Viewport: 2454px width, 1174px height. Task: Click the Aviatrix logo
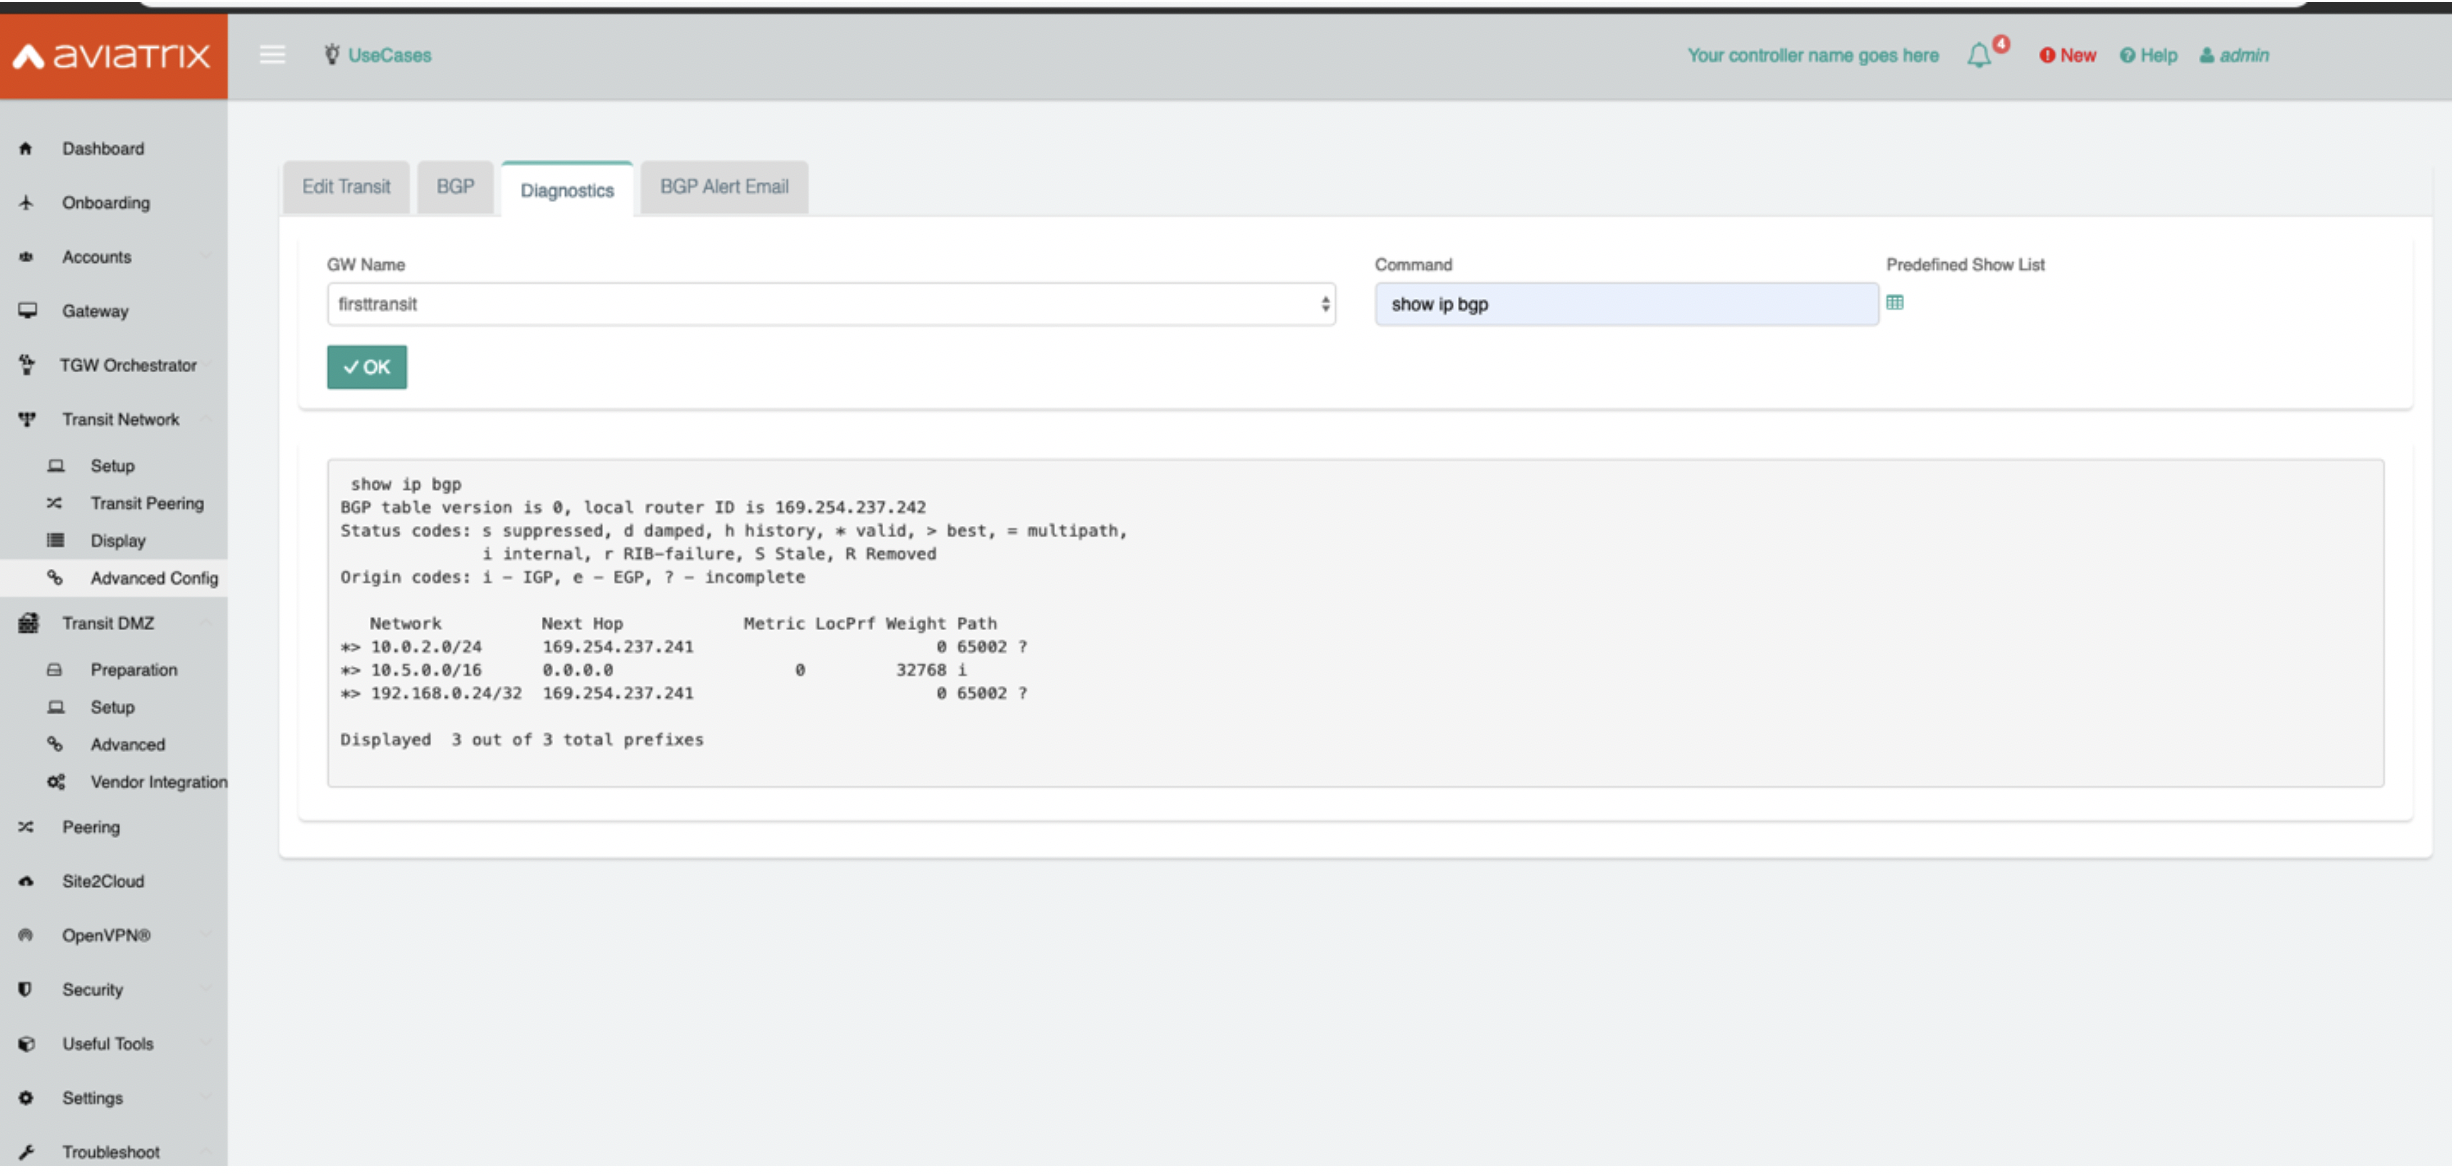click(x=113, y=55)
